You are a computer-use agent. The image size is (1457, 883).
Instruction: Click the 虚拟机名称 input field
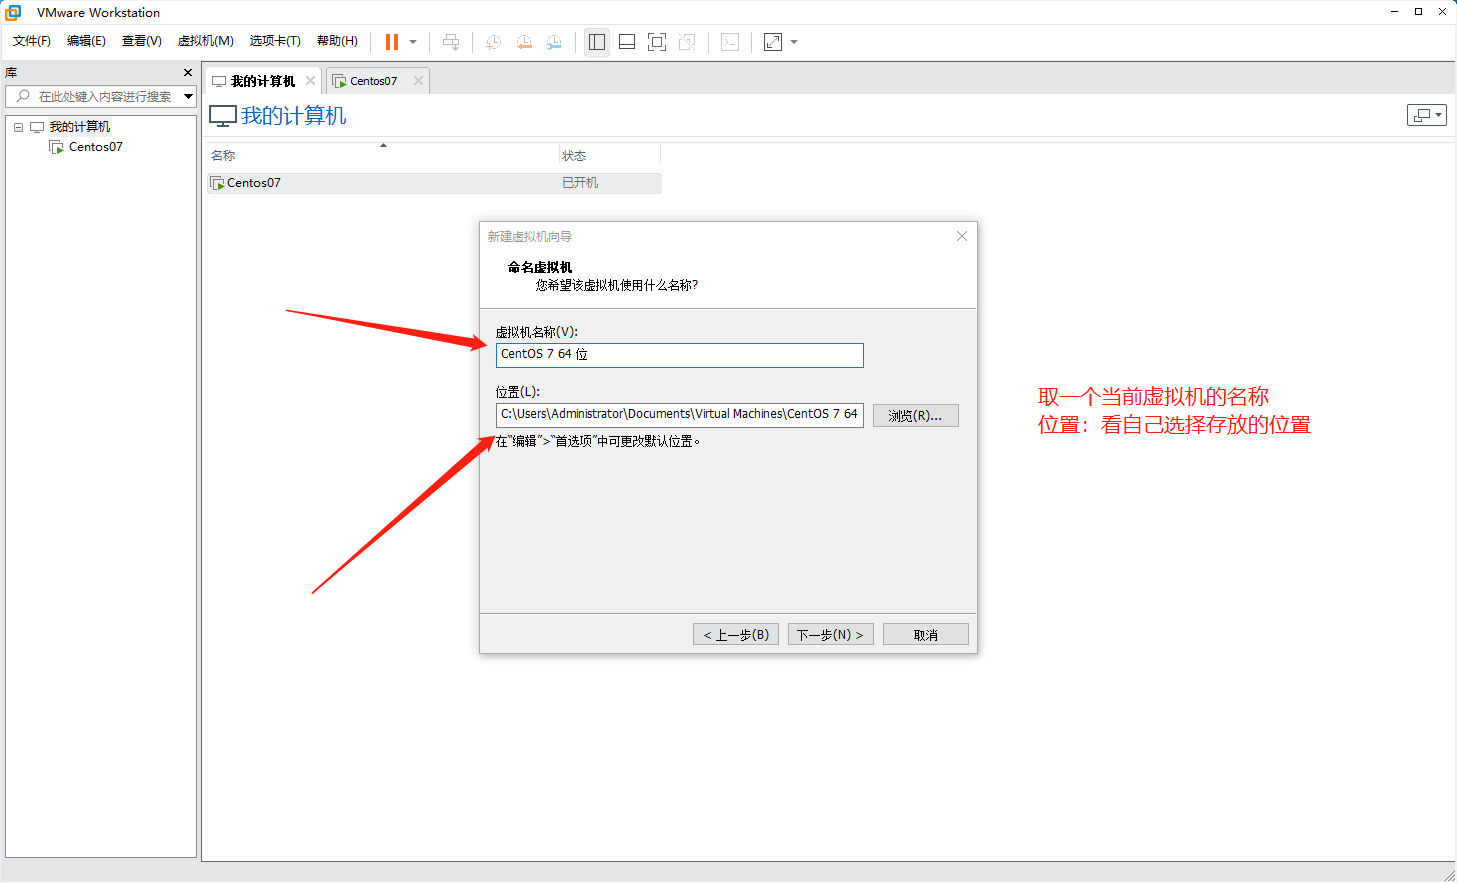coord(680,355)
